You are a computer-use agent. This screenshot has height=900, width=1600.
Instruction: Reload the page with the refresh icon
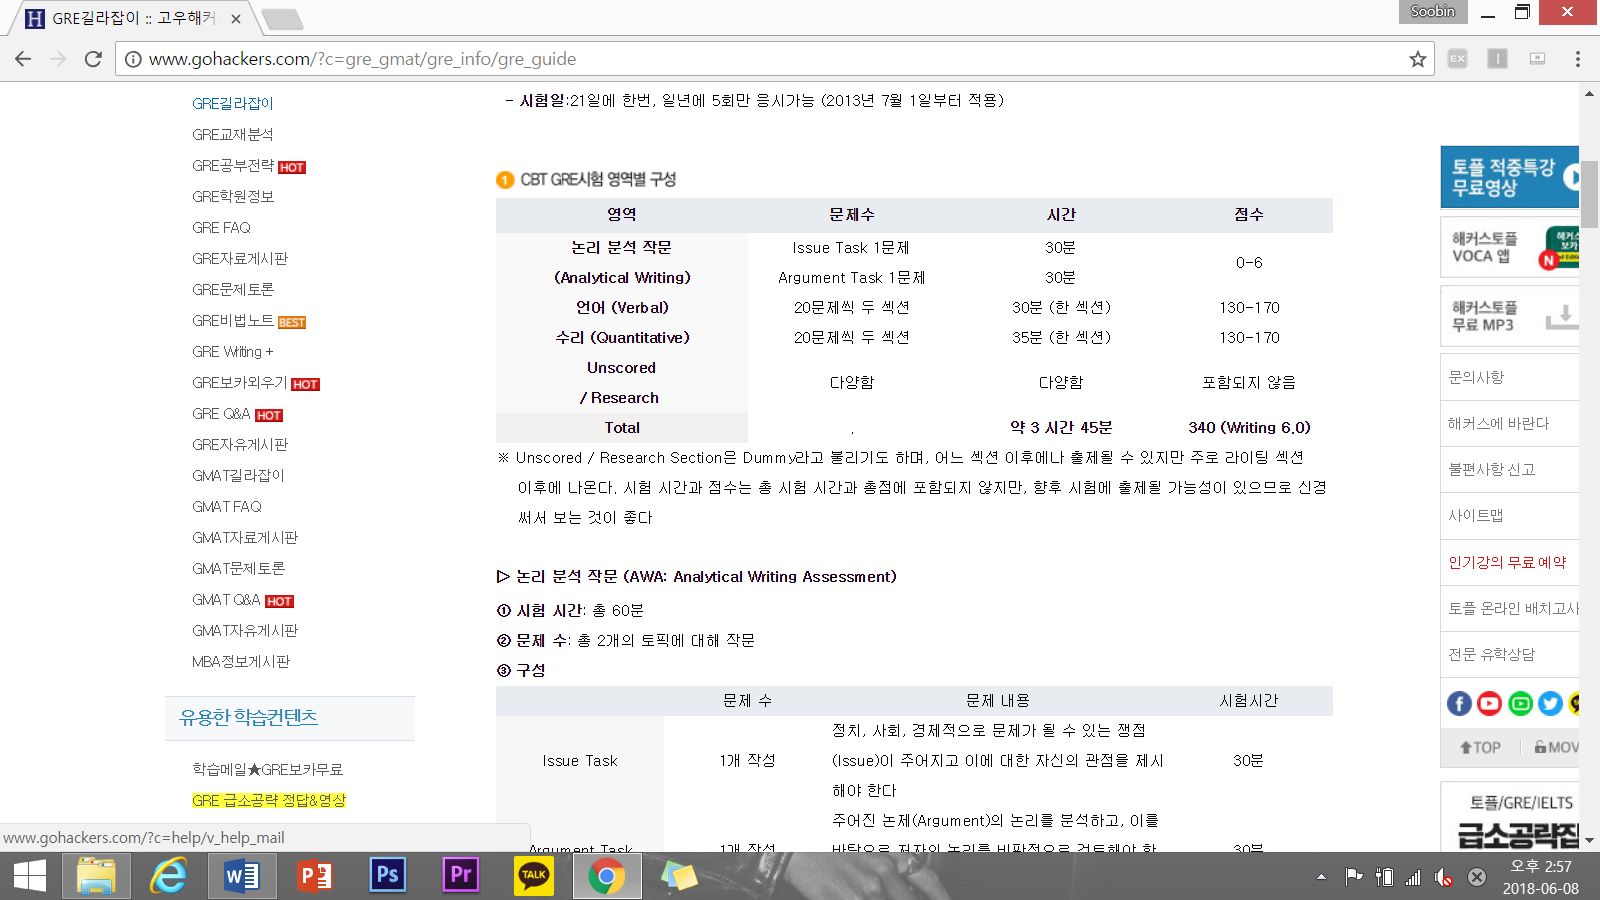(93, 59)
